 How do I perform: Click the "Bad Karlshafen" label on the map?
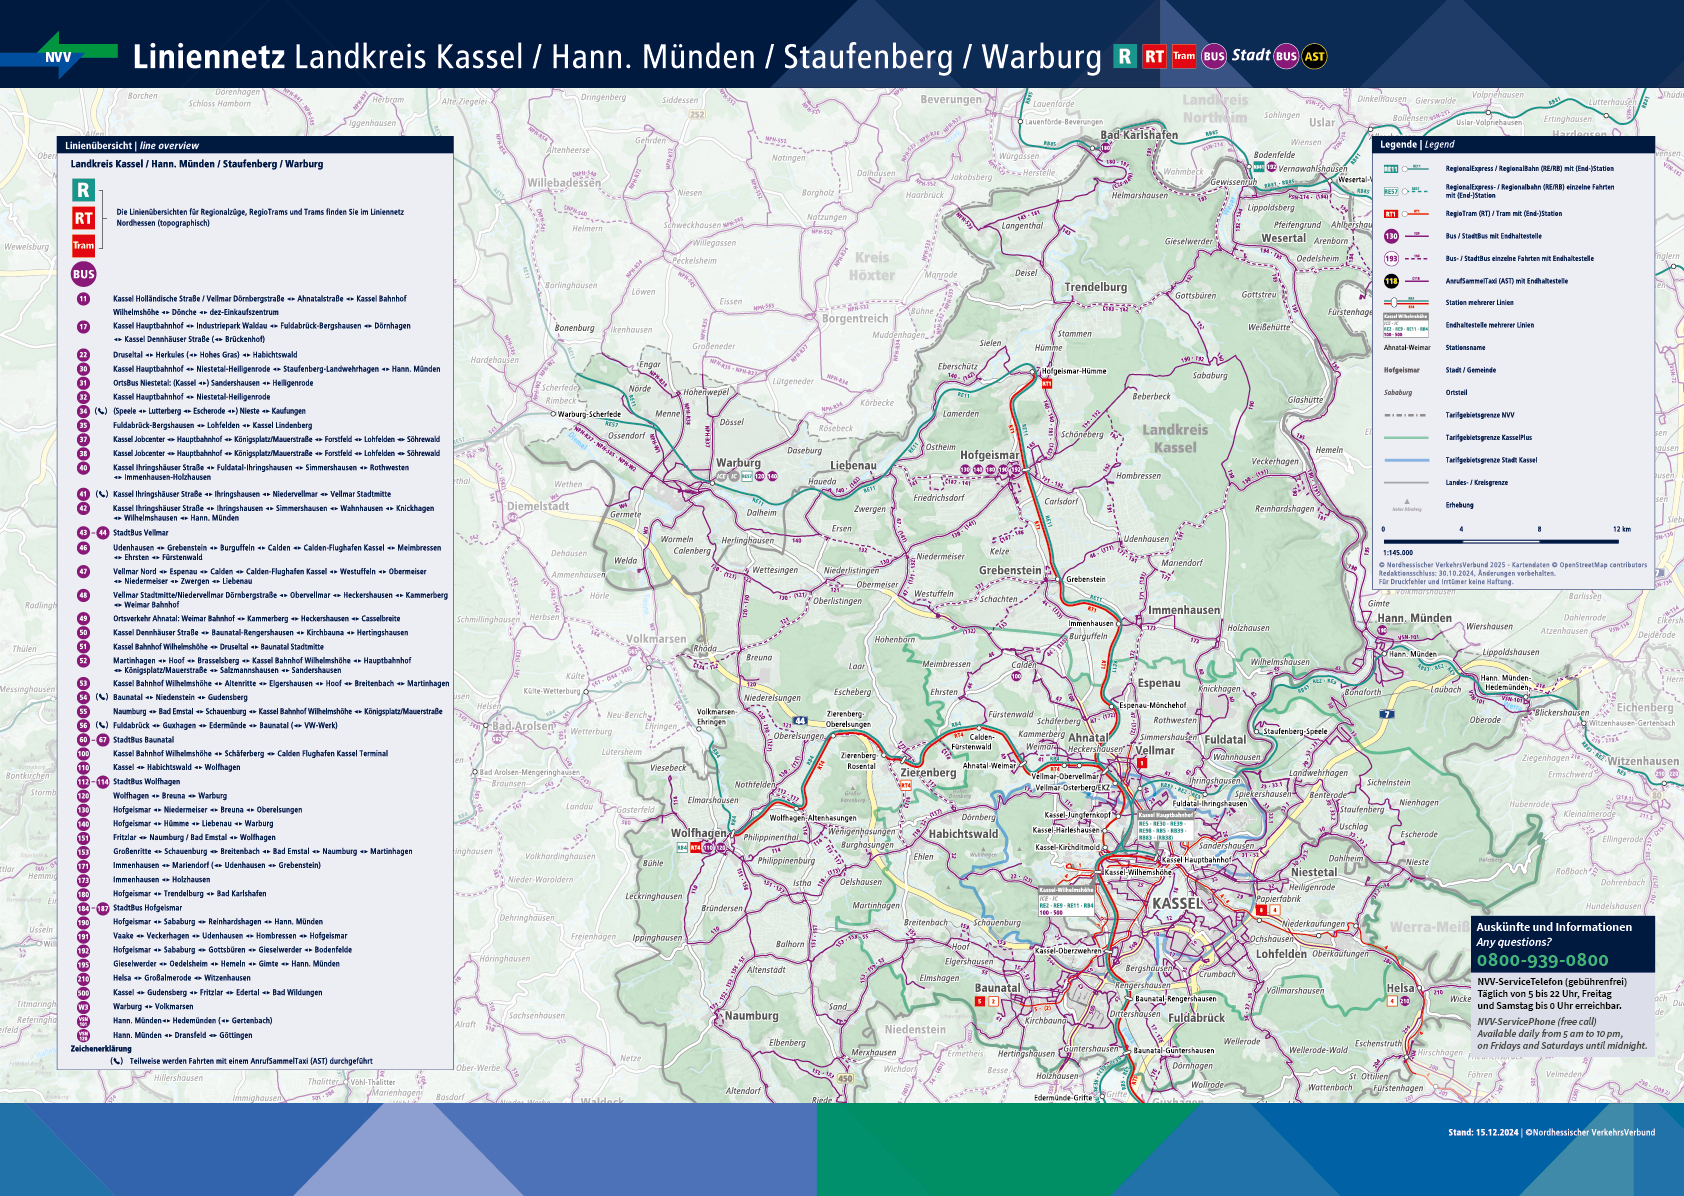pos(1139,135)
